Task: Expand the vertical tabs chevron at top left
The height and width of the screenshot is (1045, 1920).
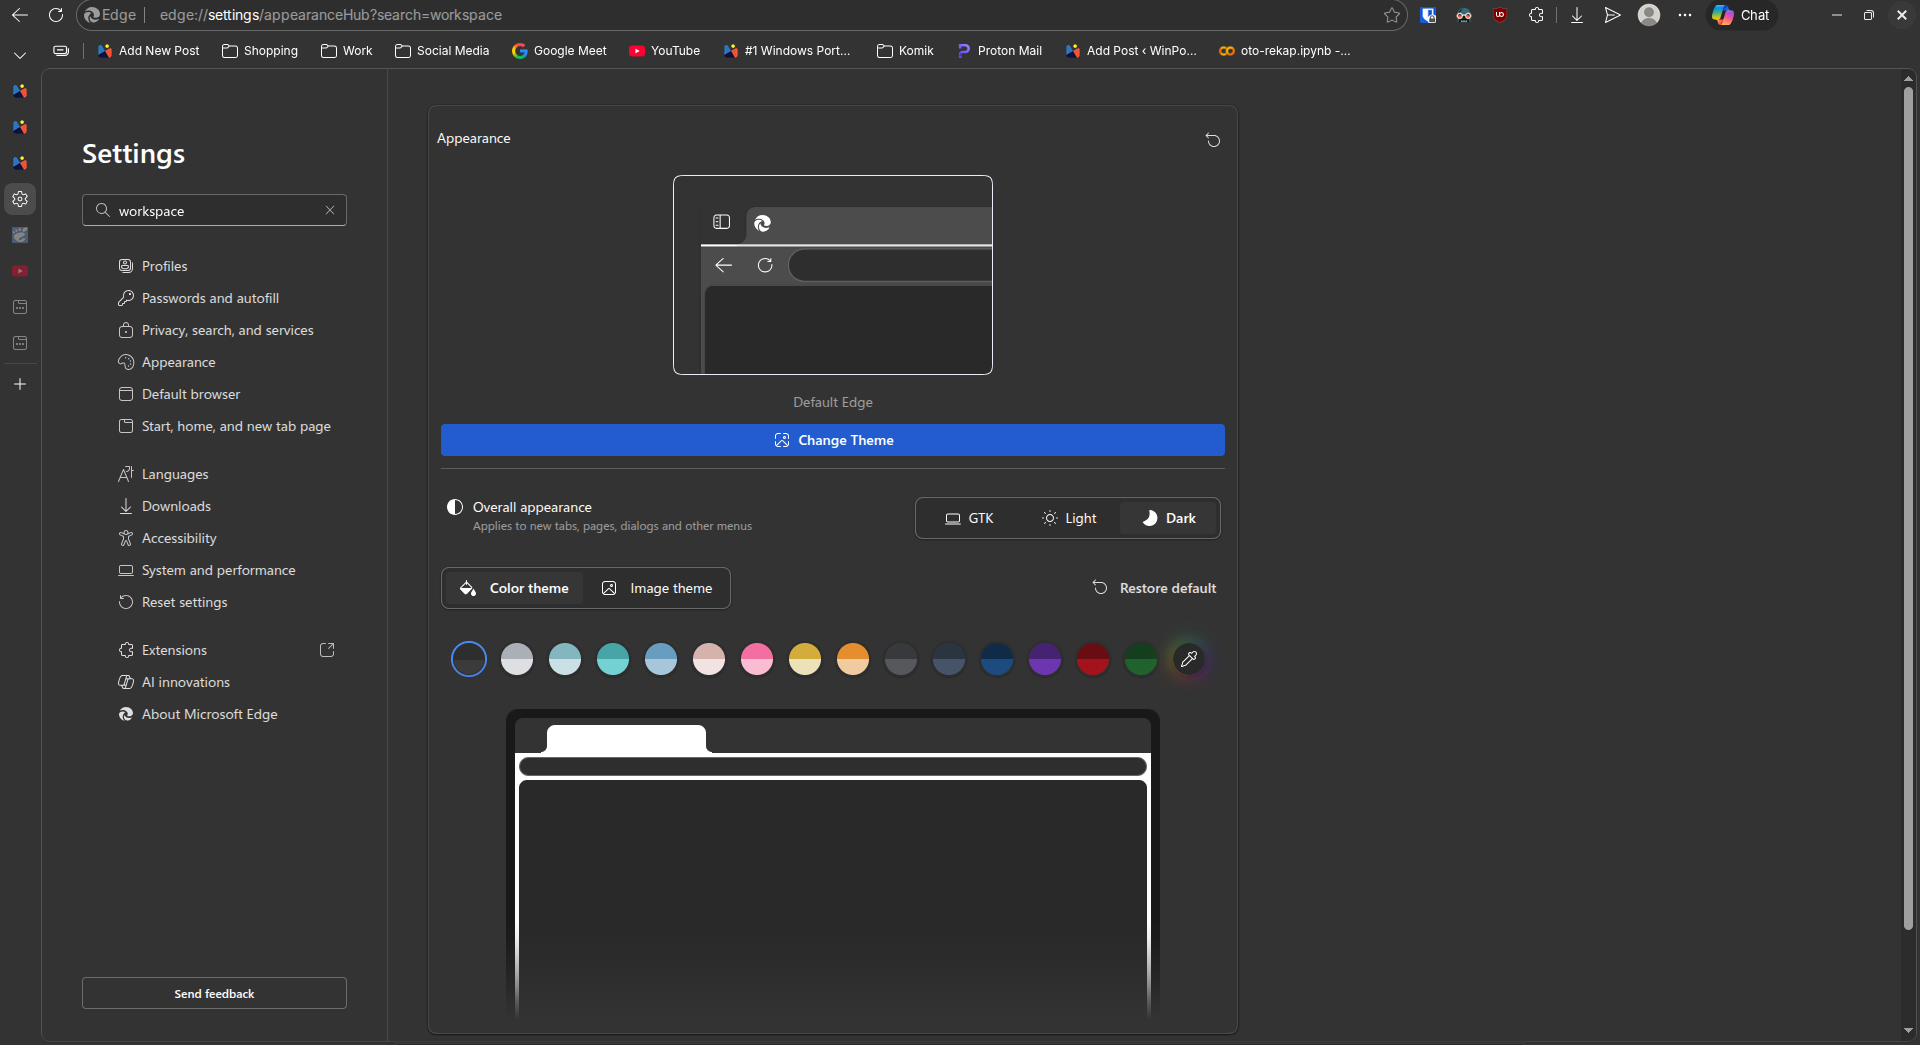Action: (x=20, y=55)
